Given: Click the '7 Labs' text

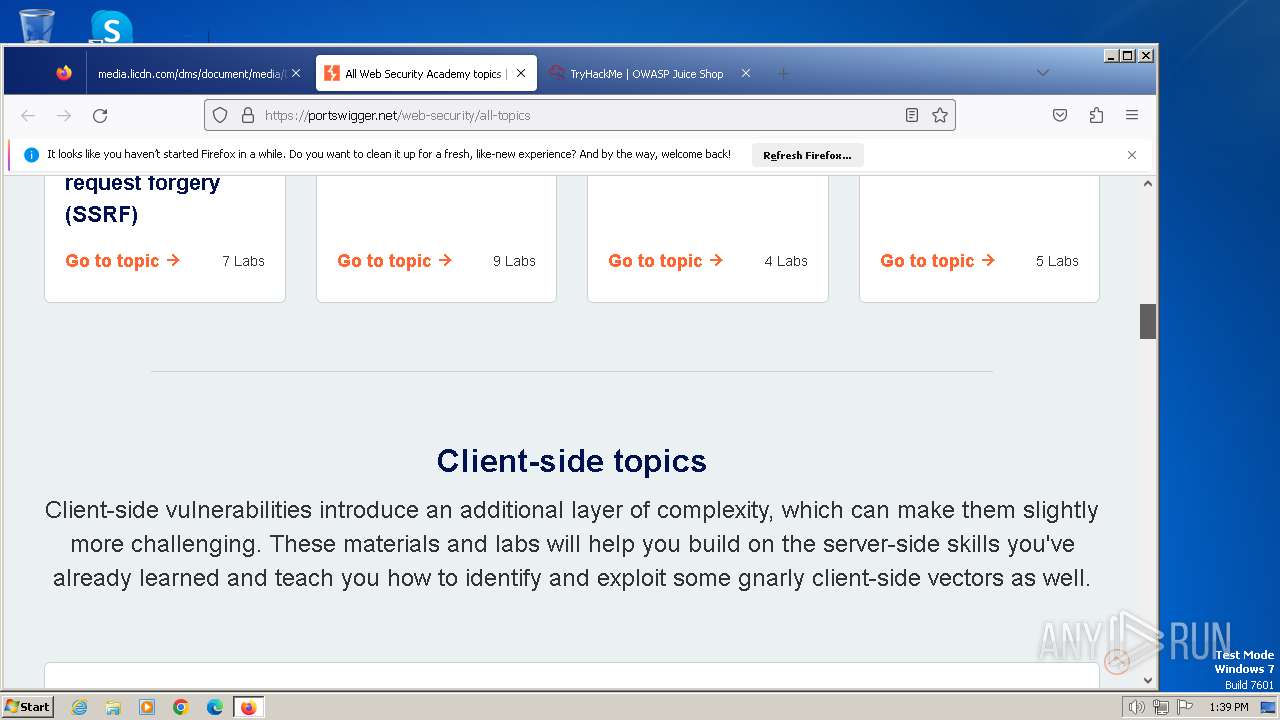Looking at the screenshot, I should tap(243, 261).
